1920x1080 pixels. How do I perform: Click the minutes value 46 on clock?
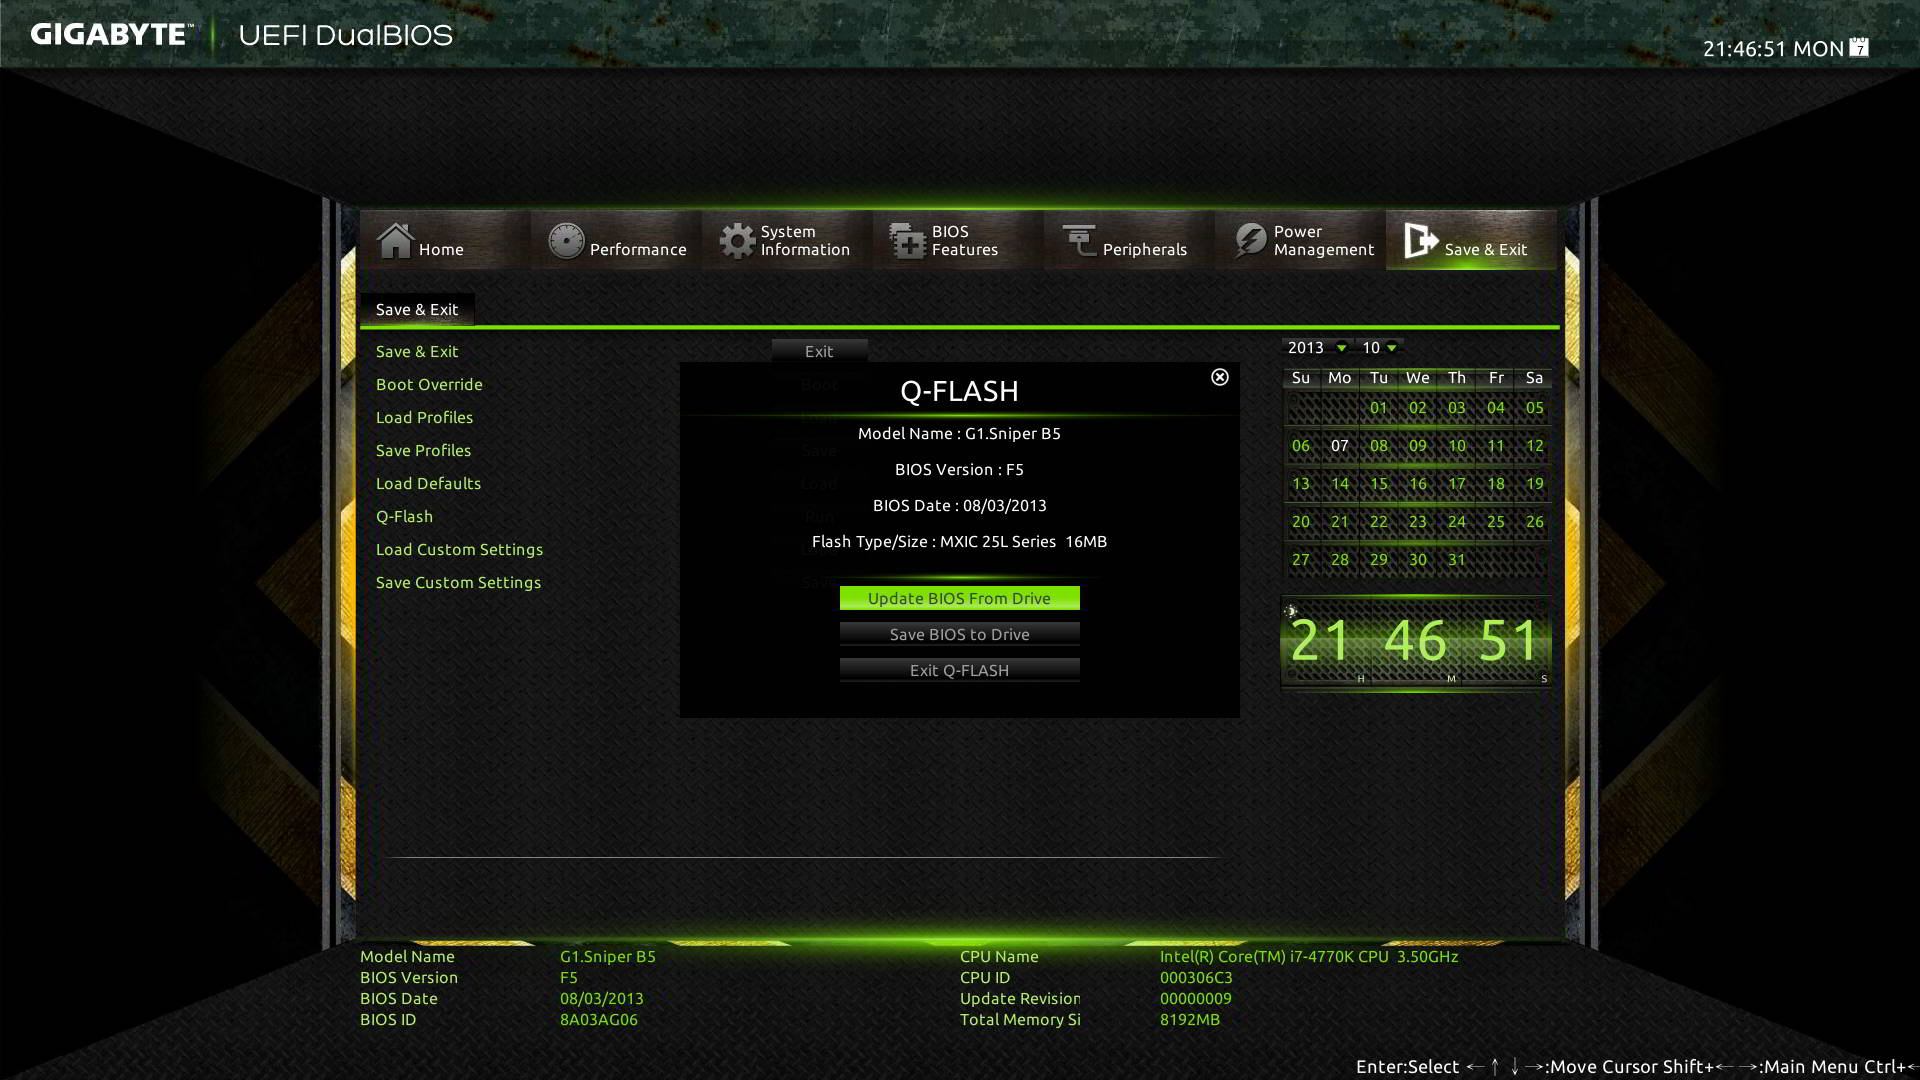pos(1415,641)
